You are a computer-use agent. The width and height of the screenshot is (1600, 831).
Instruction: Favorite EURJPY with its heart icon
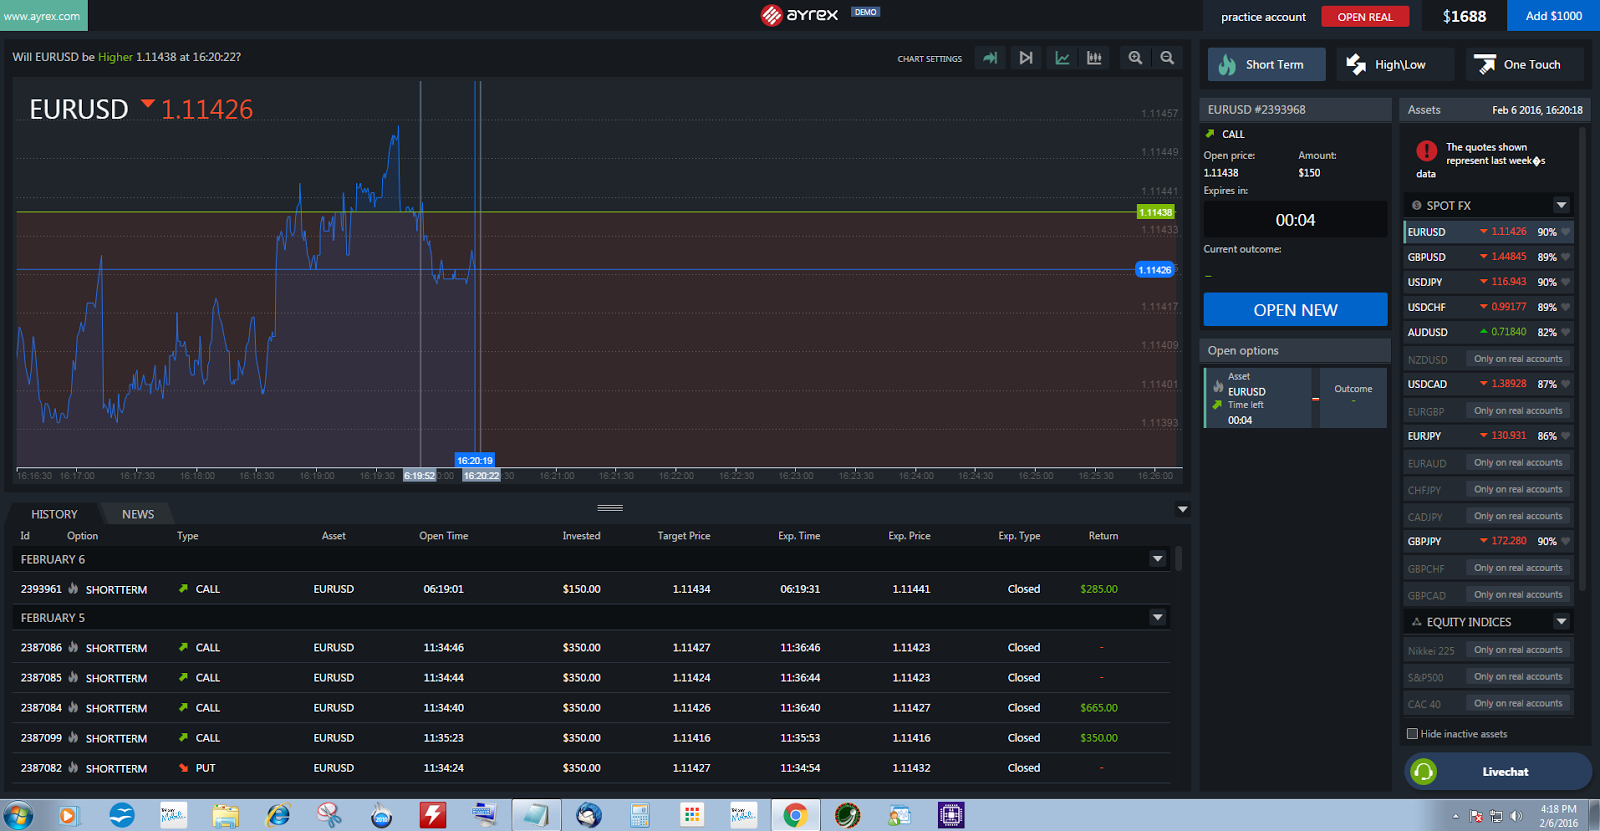1566,436
